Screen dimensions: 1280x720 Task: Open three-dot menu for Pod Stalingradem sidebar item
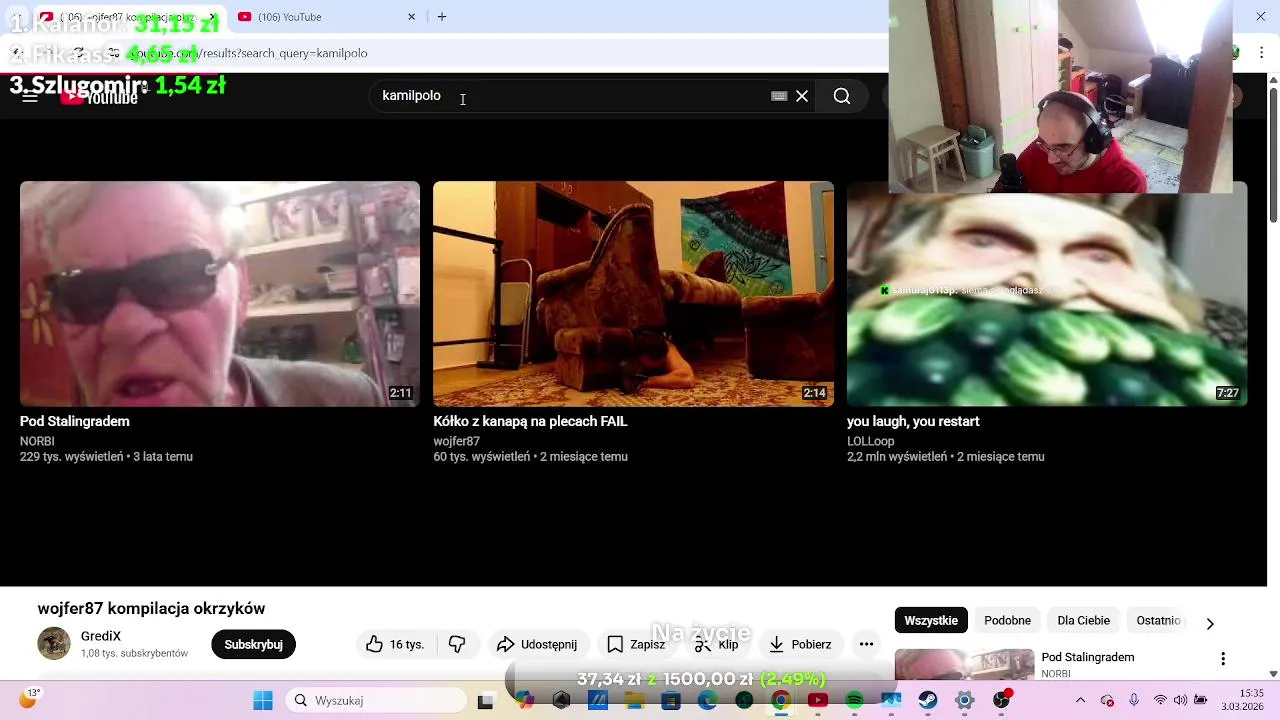(x=1222, y=659)
